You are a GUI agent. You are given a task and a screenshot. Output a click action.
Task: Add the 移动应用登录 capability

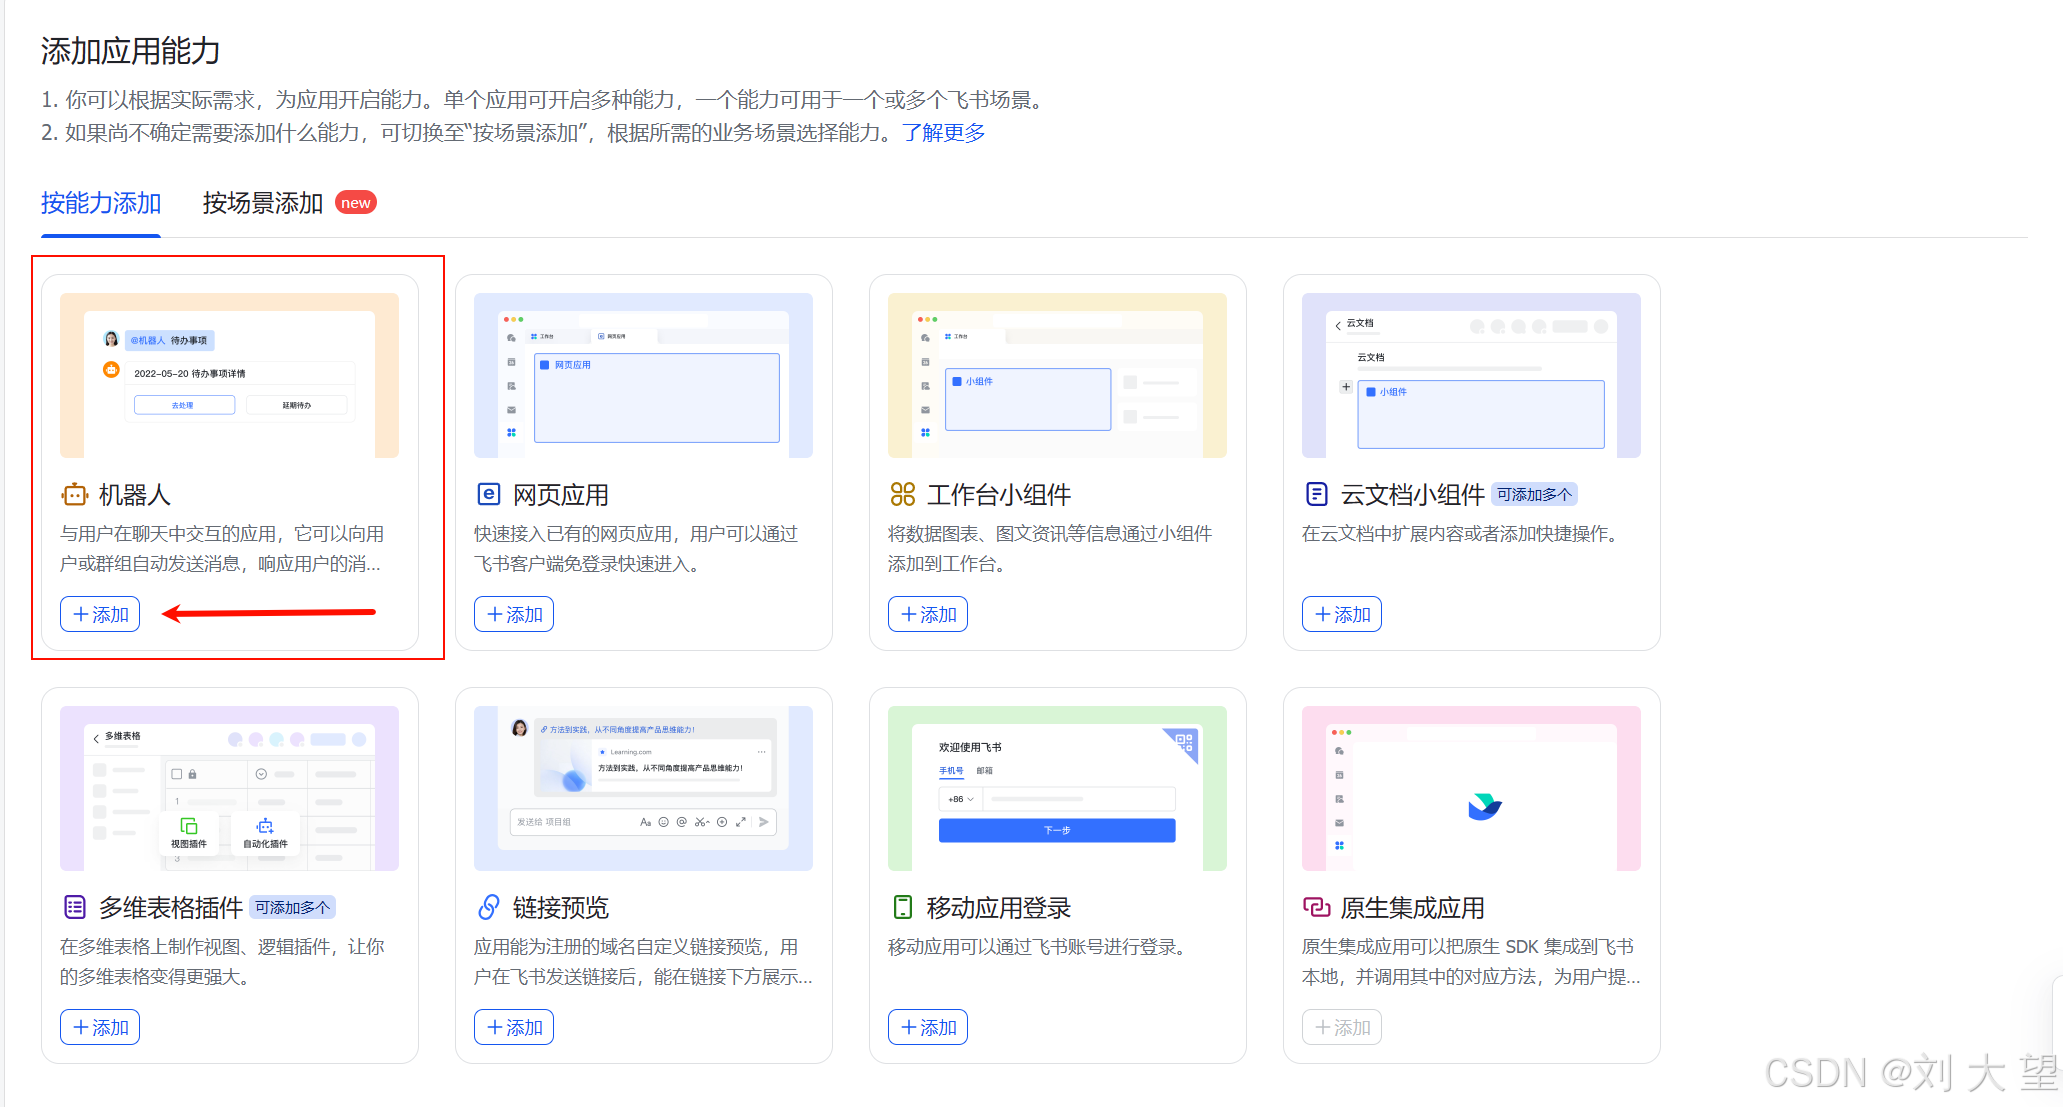928,1027
